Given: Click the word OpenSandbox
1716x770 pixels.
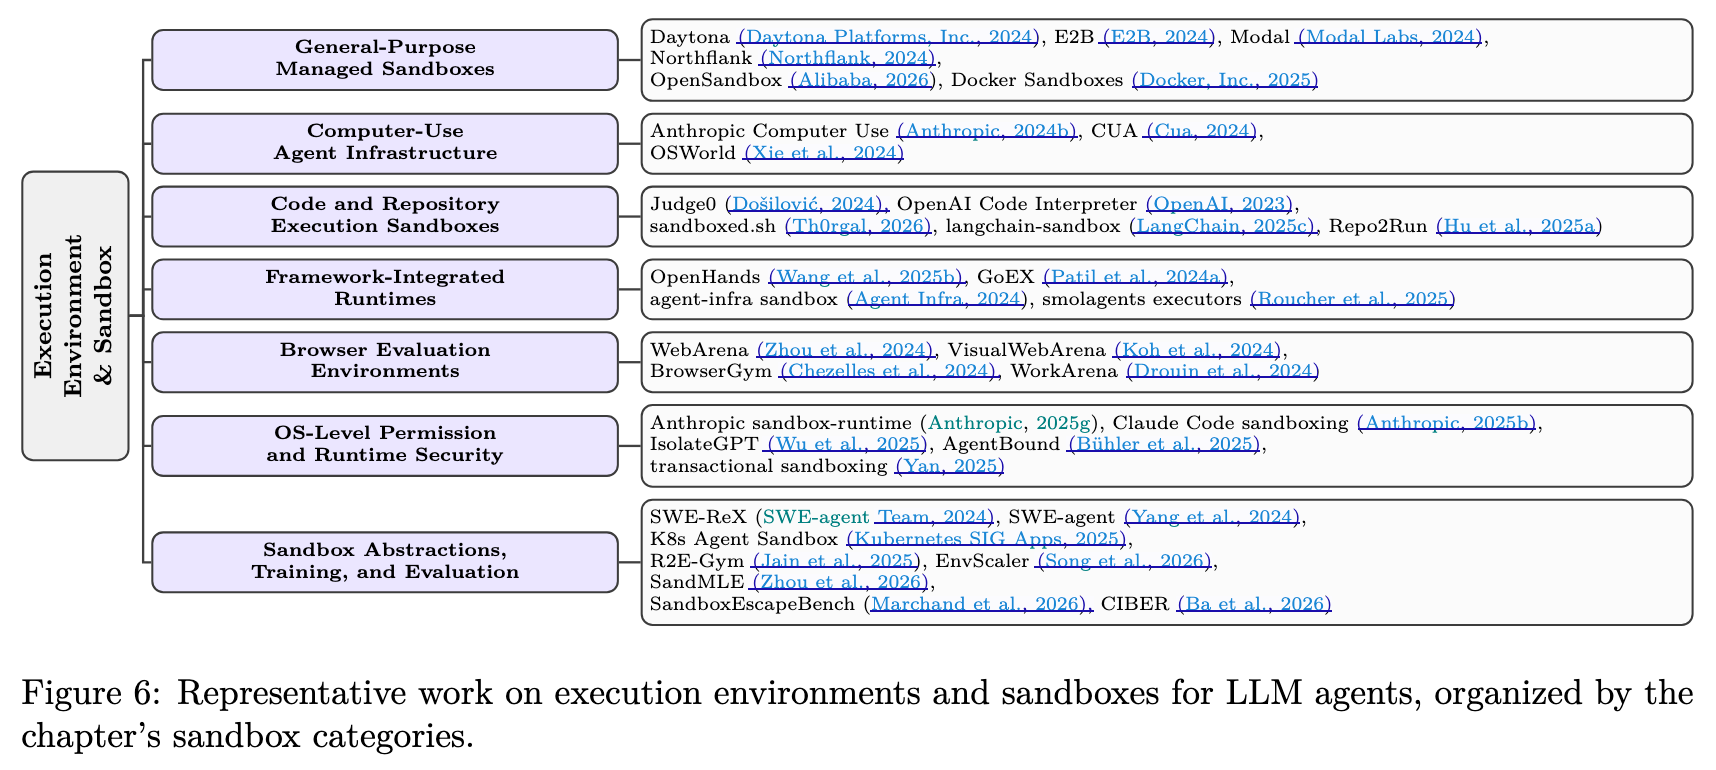Looking at the screenshot, I should click(716, 80).
